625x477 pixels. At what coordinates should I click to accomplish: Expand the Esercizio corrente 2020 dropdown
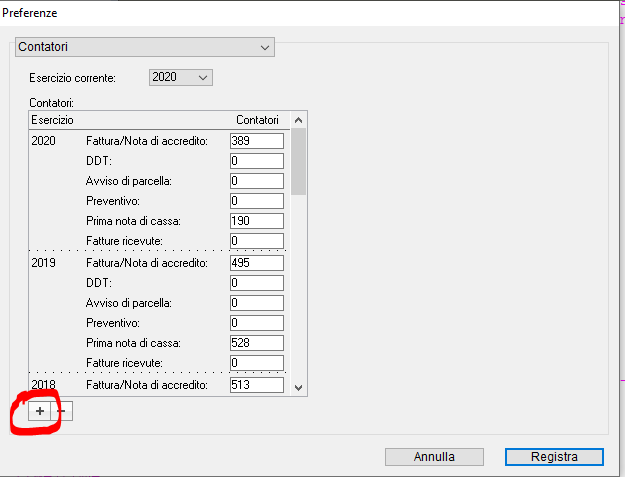pos(181,77)
